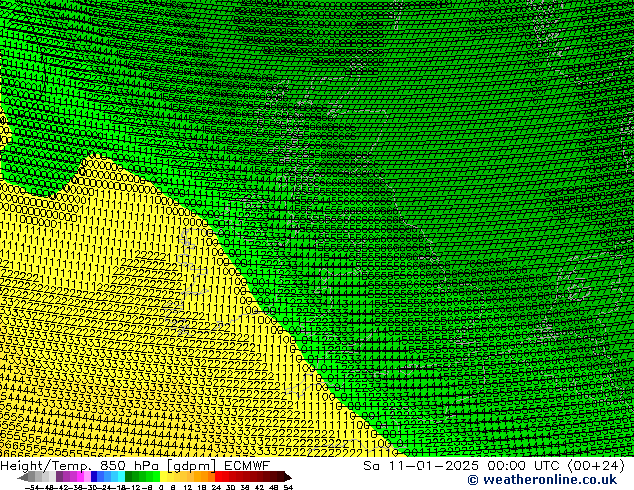Click the grey left arrow end of the color scale

[x=22, y=477]
